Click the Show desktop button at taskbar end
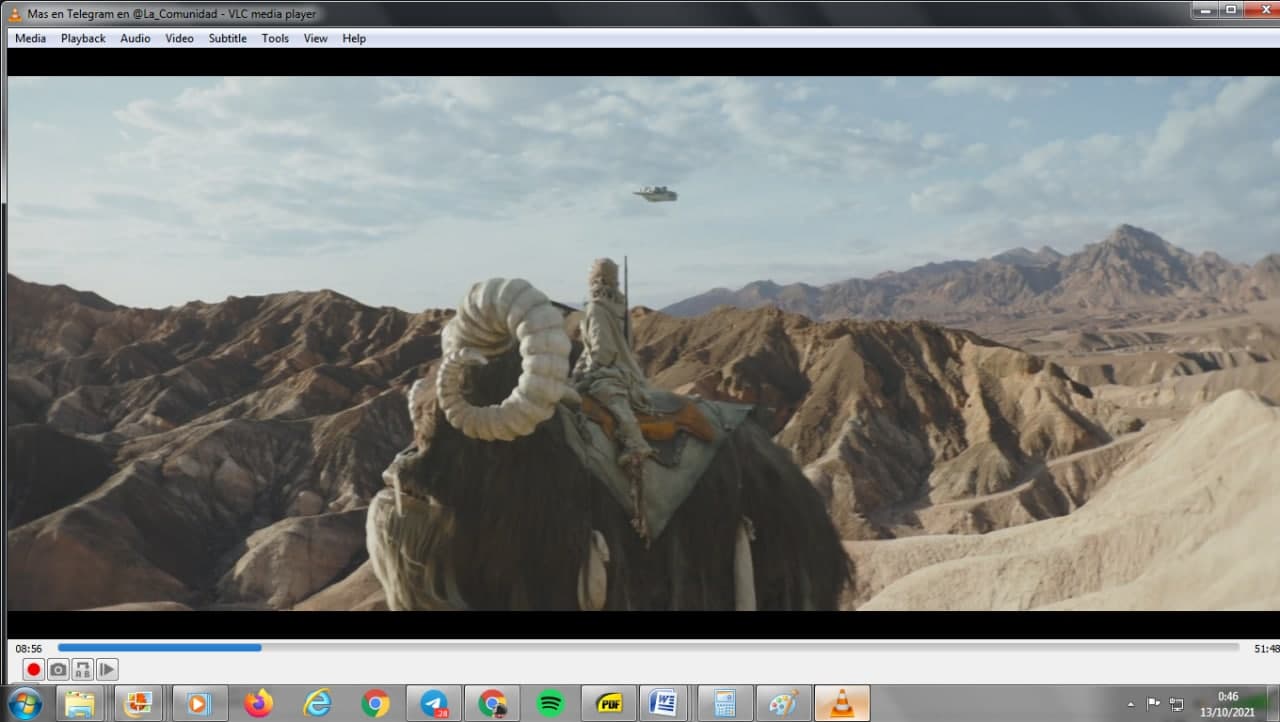1280x722 pixels. (1273, 703)
